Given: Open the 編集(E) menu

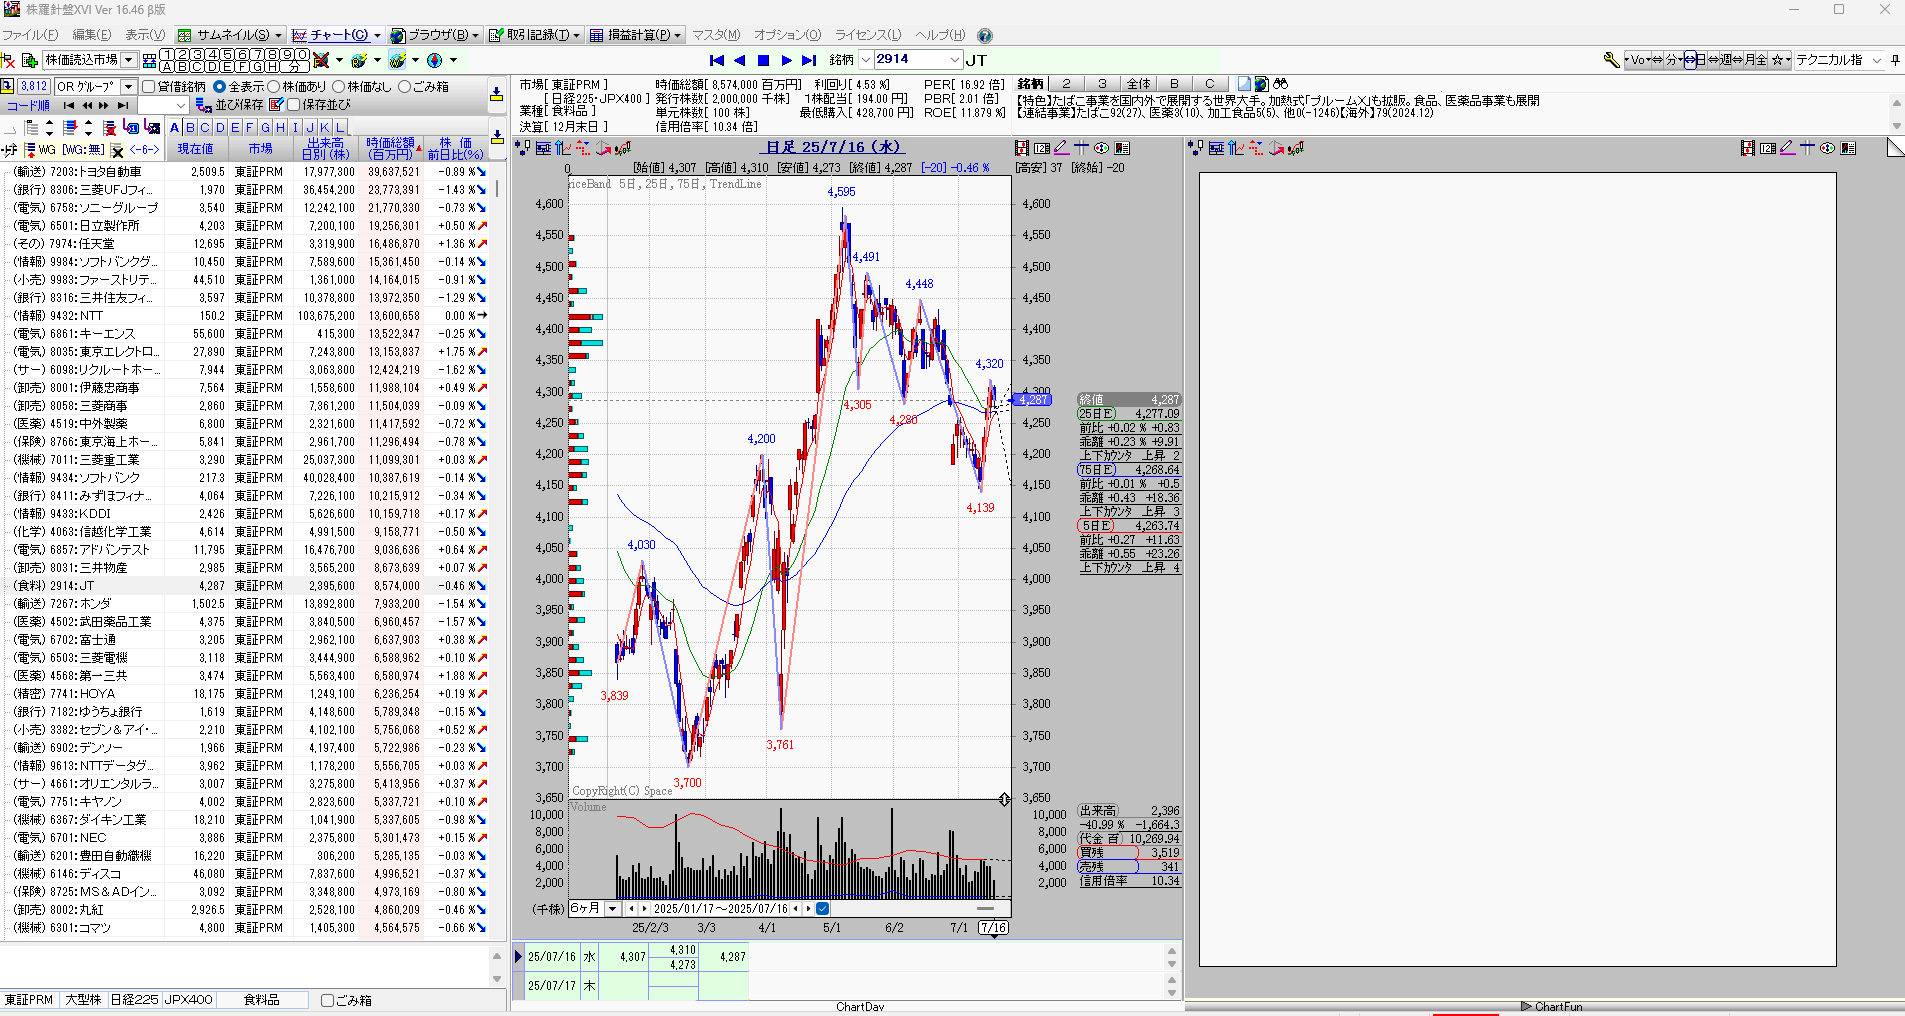Looking at the screenshot, I should click(x=92, y=35).
